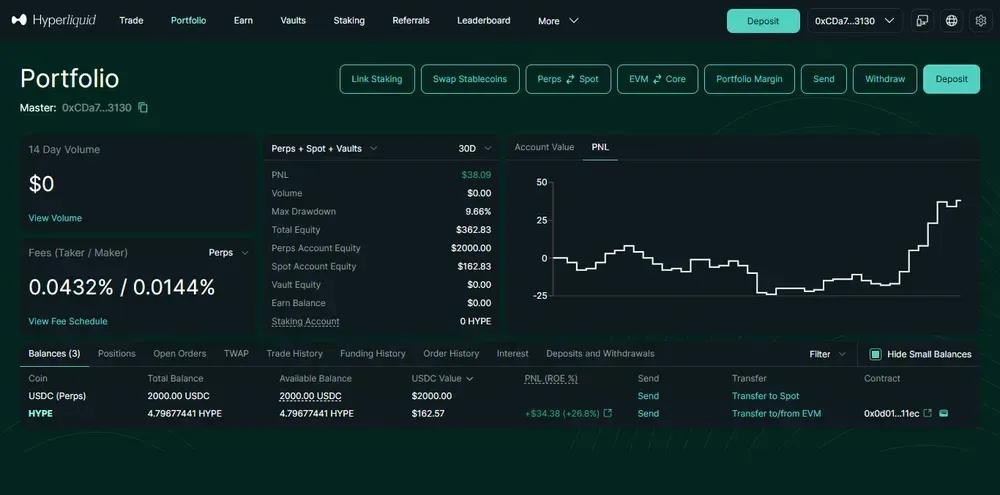Switch to the Positions tab
Viewport: 1000px width, 495px height.
(117, 353)
